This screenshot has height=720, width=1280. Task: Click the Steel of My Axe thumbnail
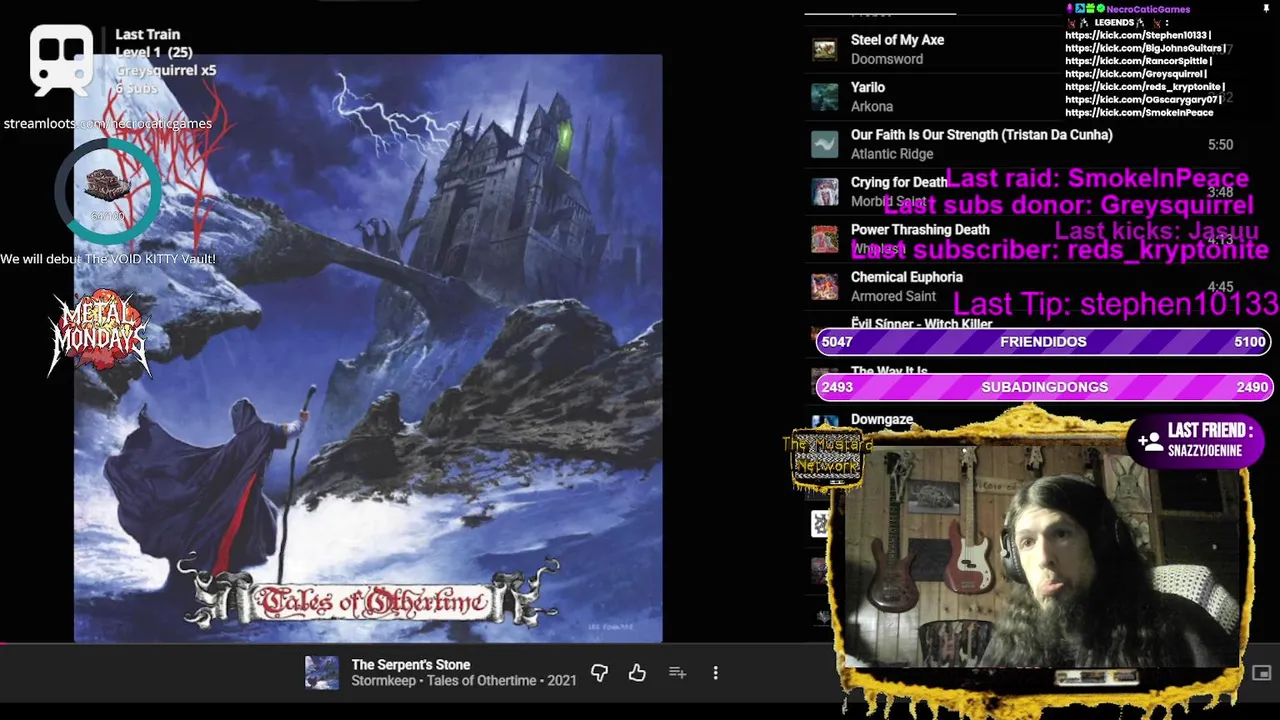pos(824,49)
